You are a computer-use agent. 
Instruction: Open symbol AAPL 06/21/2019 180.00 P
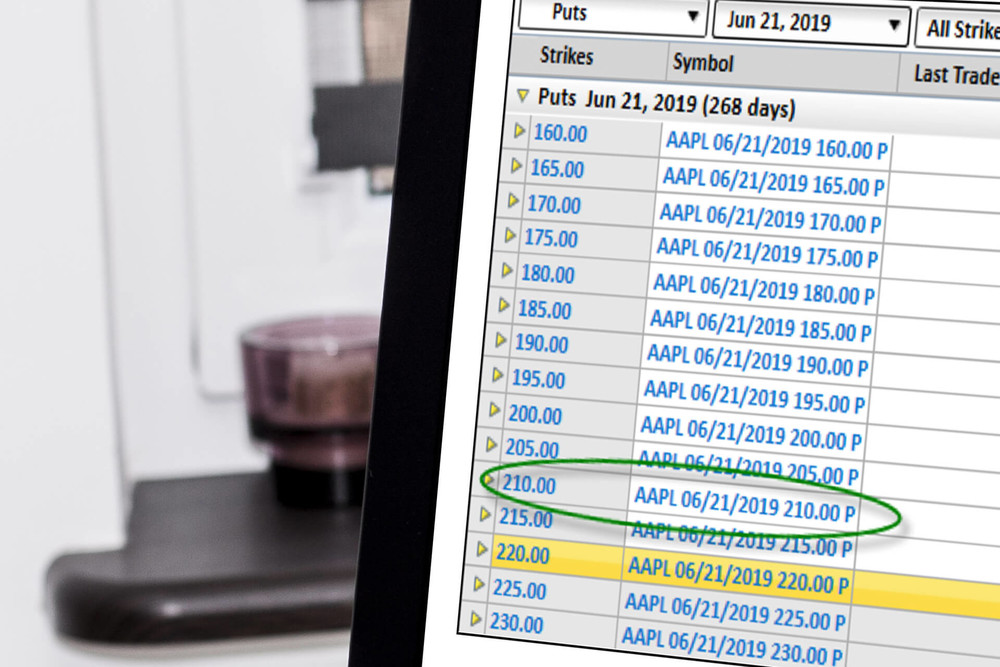(763, 290)
